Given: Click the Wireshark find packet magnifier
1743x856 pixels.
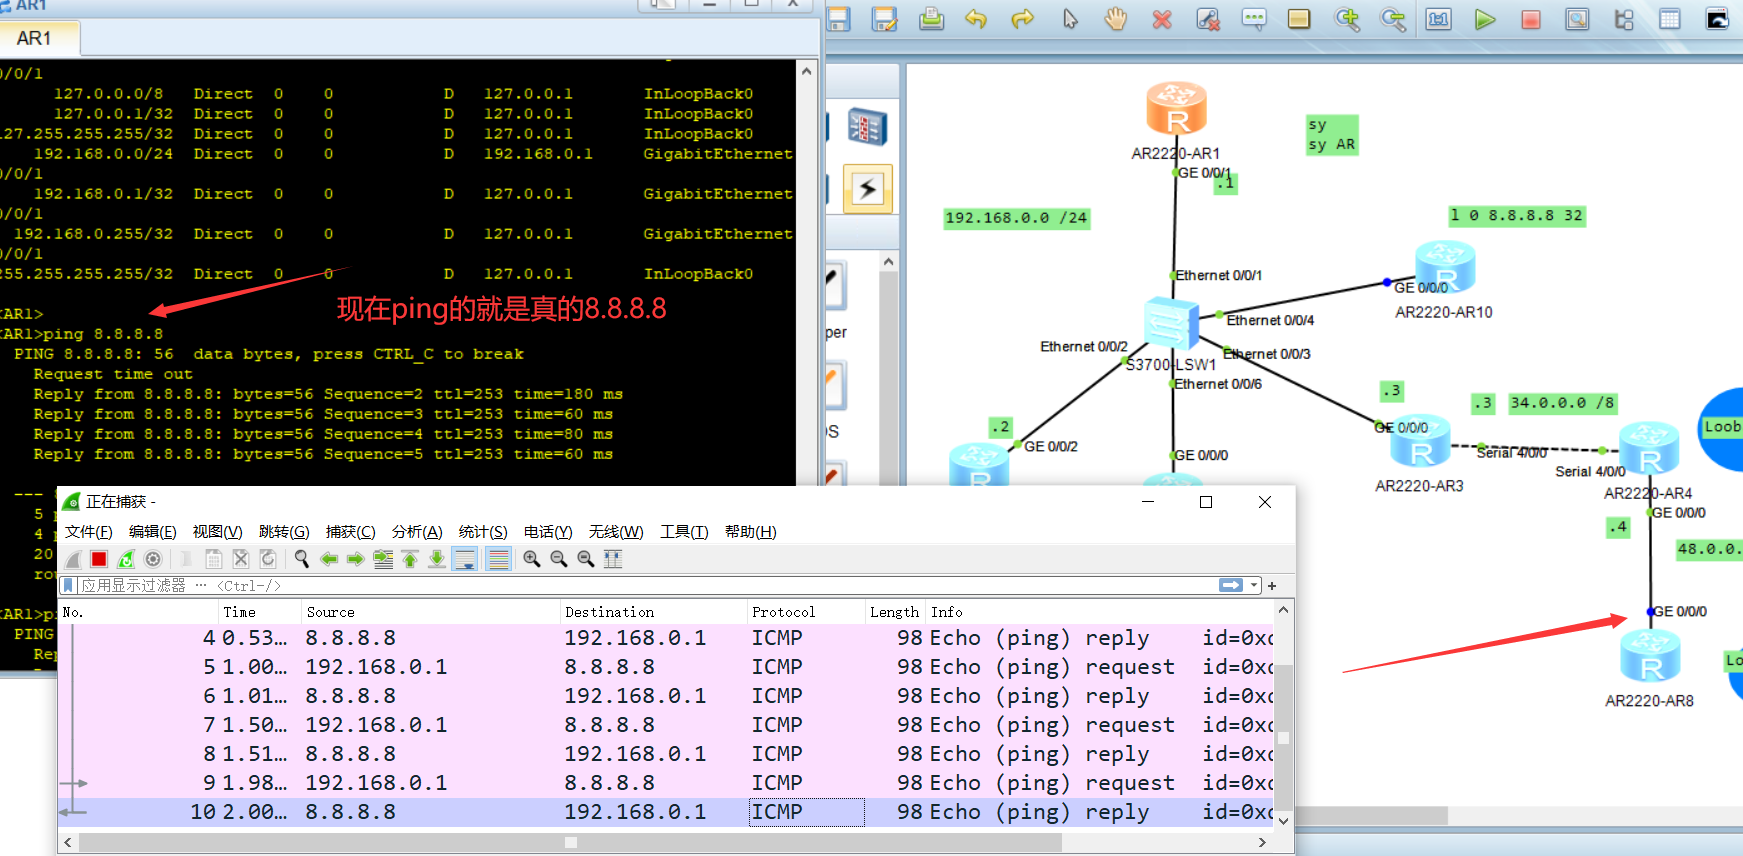Looking at the screenshot, I should (301, 559).
